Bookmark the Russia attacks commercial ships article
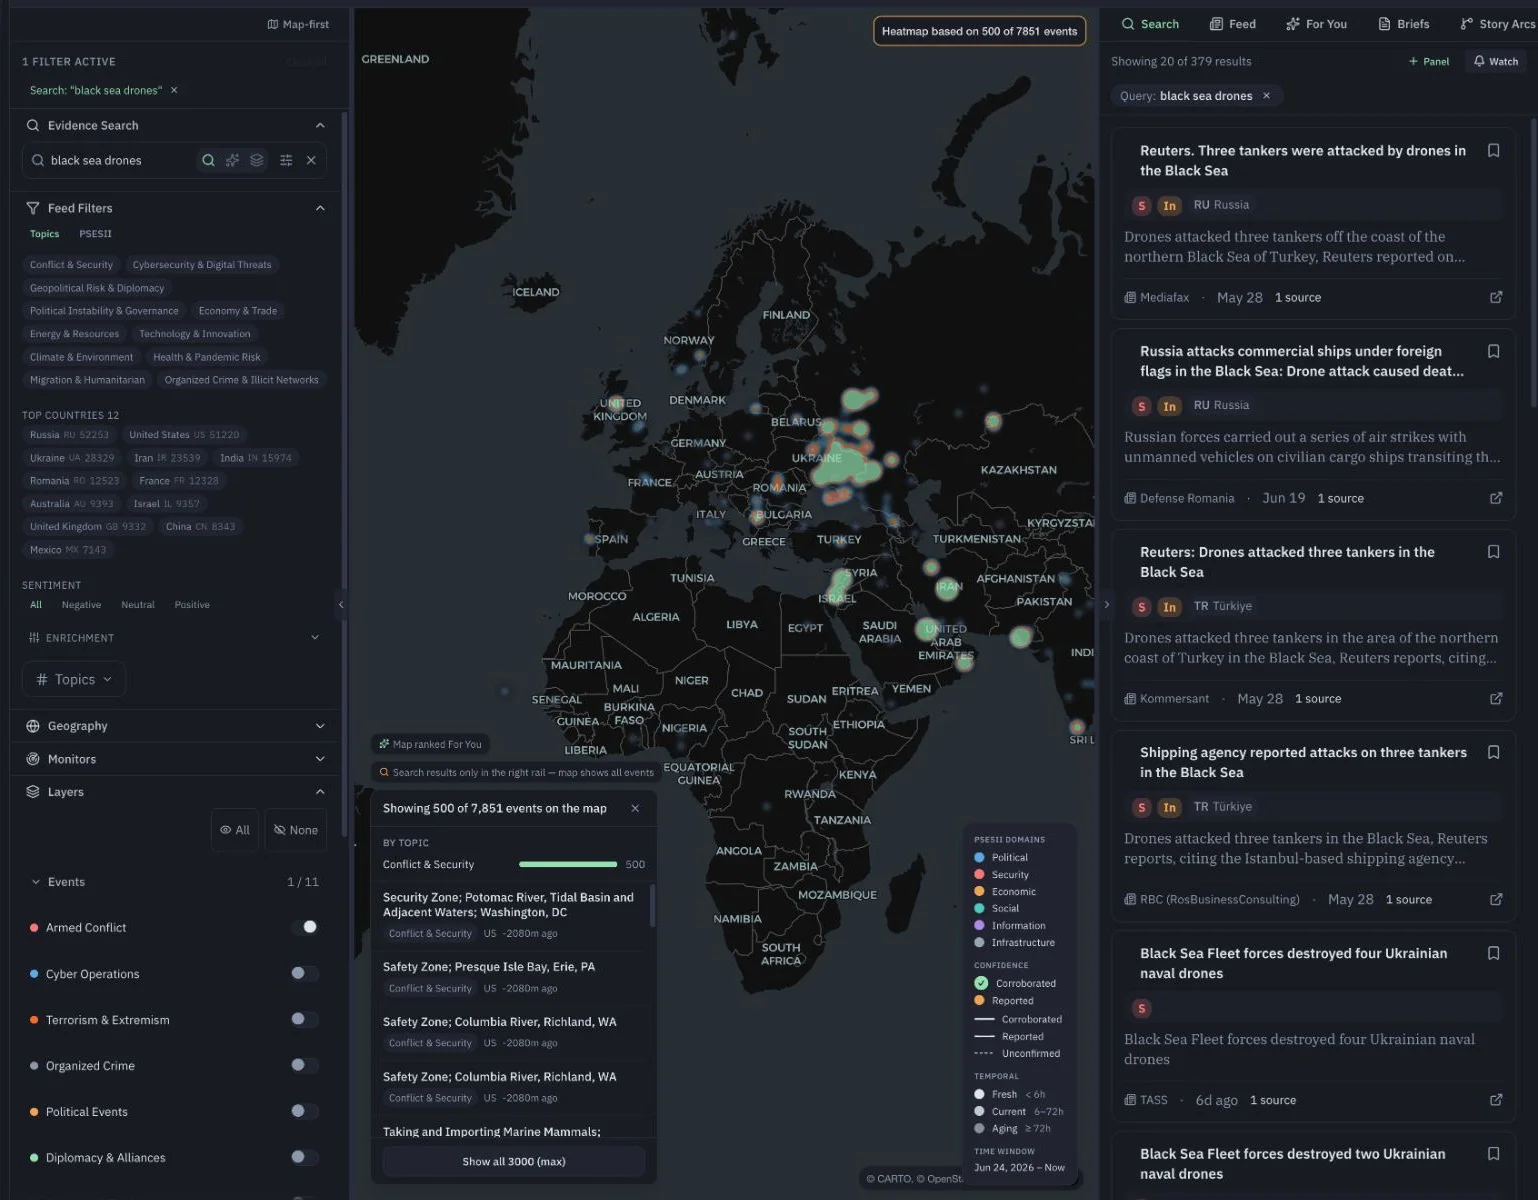 coord(1493,352)
